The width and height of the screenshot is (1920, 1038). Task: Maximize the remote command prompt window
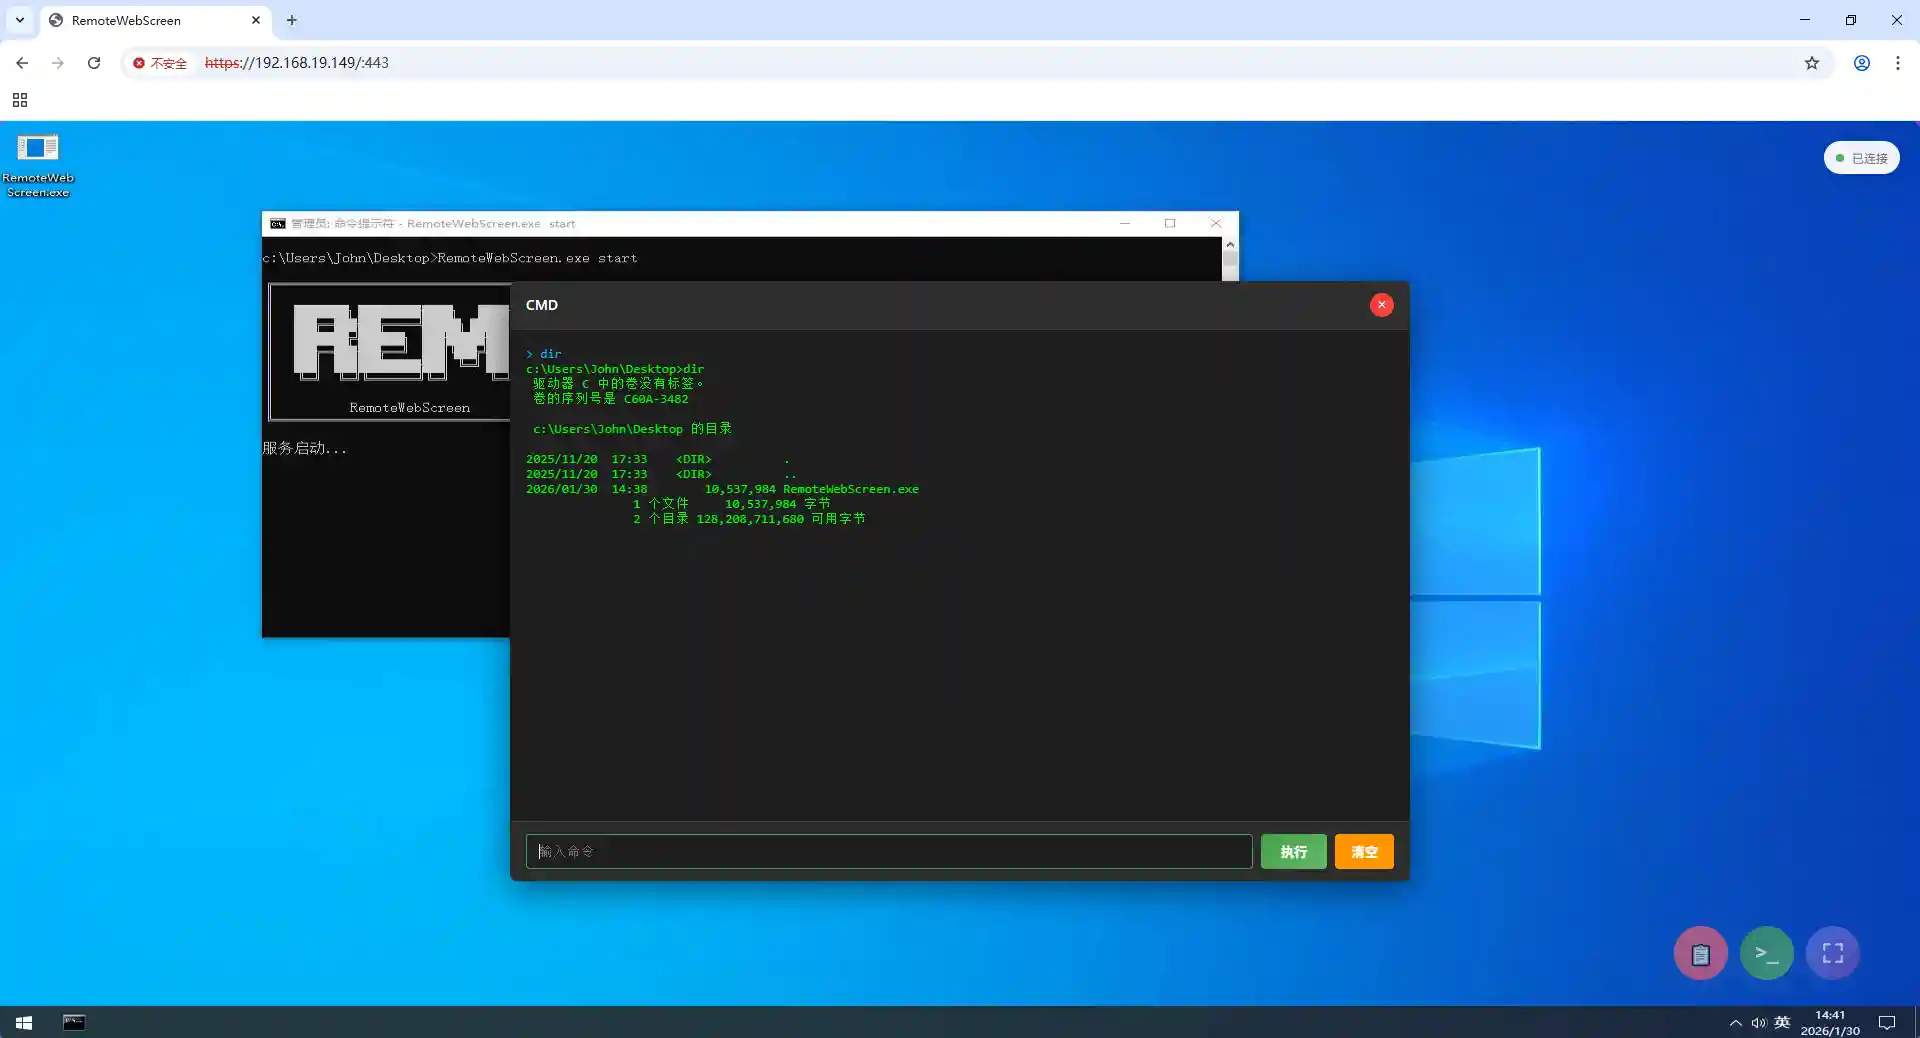1170,224
